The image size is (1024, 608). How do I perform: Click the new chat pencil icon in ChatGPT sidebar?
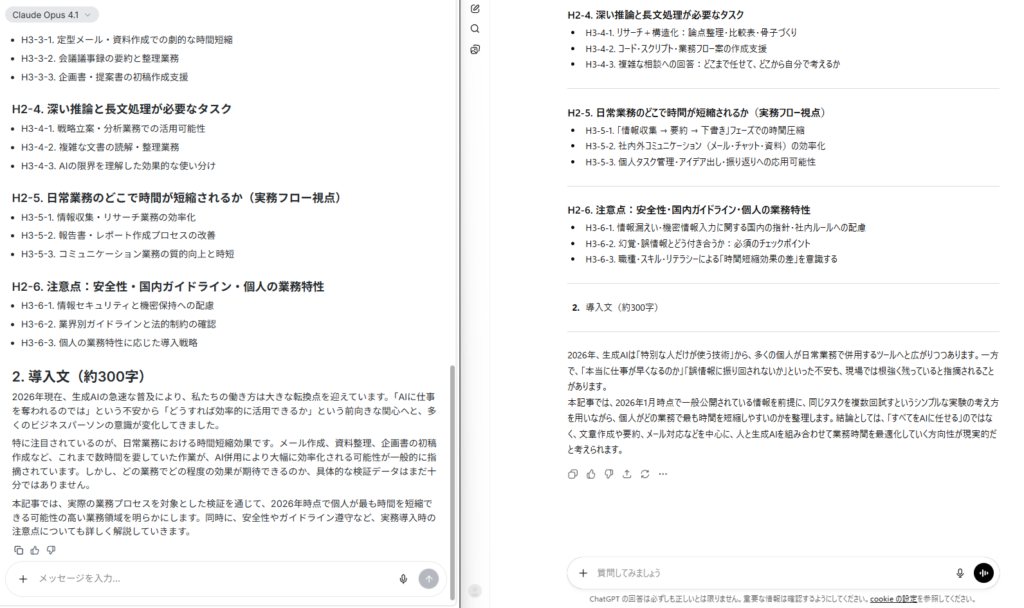[475, 9]
